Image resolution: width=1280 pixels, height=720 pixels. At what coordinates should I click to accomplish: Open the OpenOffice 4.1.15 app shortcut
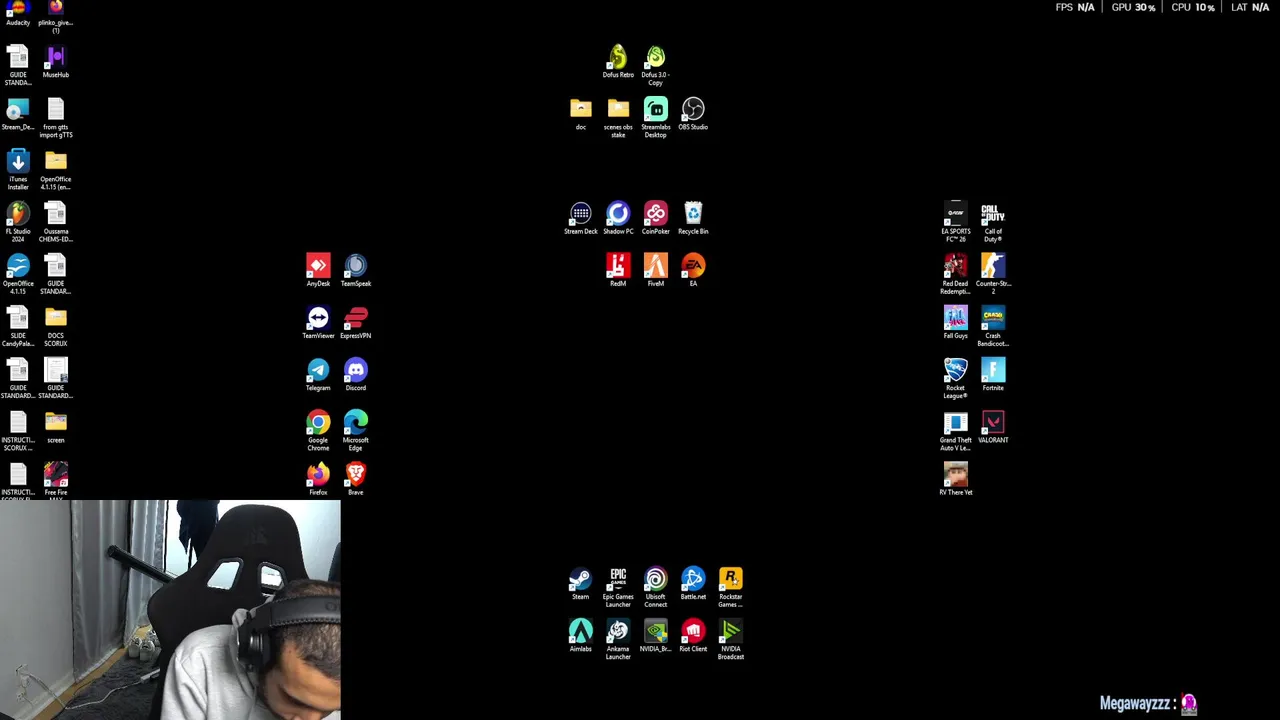tap(18, 274)
